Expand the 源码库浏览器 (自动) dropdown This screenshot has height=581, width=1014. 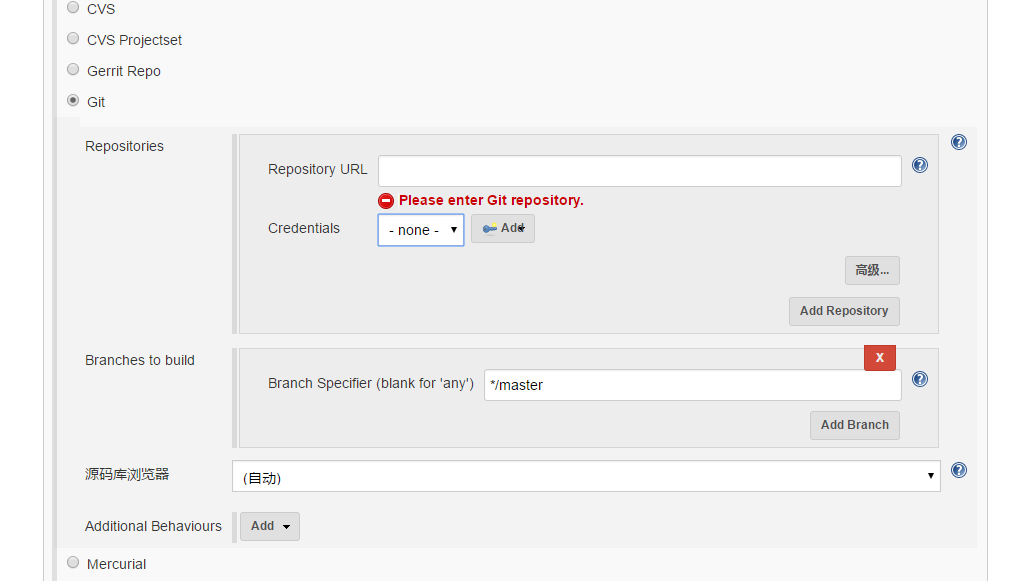coord(586,476)
